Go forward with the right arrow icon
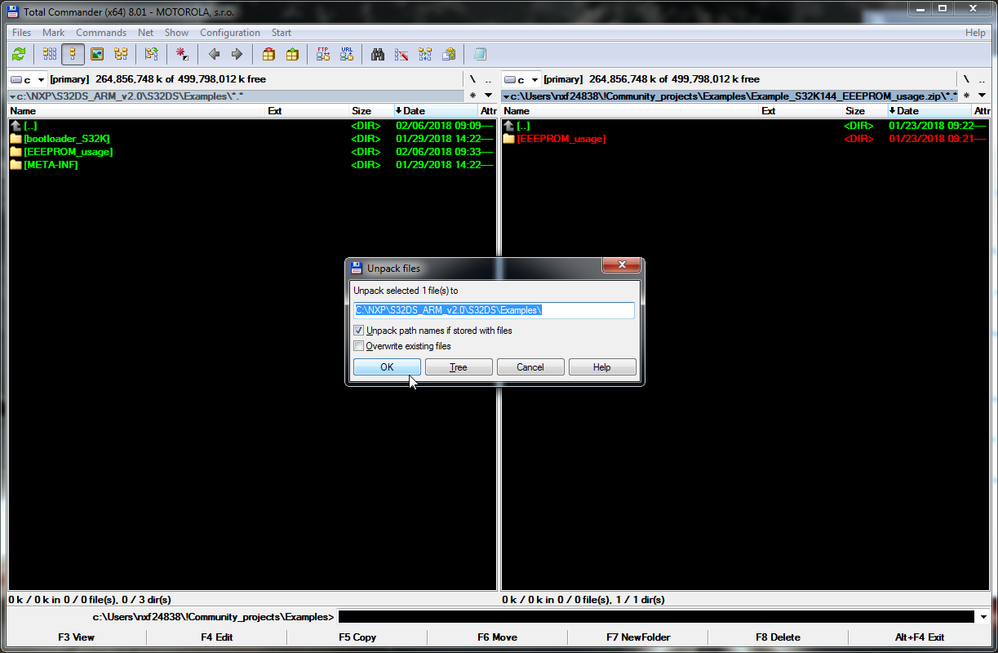Viewport: 998px width, 653px height. click(237, 54)
